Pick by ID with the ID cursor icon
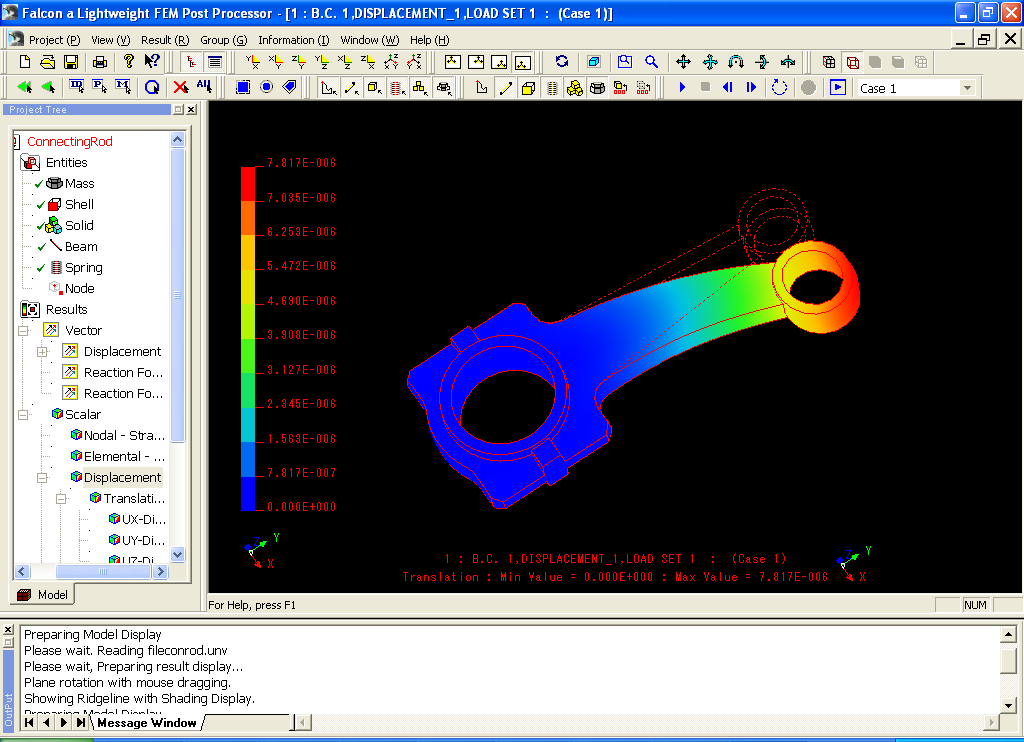This screenshot has width=1024, height=742. pos(76,87)
